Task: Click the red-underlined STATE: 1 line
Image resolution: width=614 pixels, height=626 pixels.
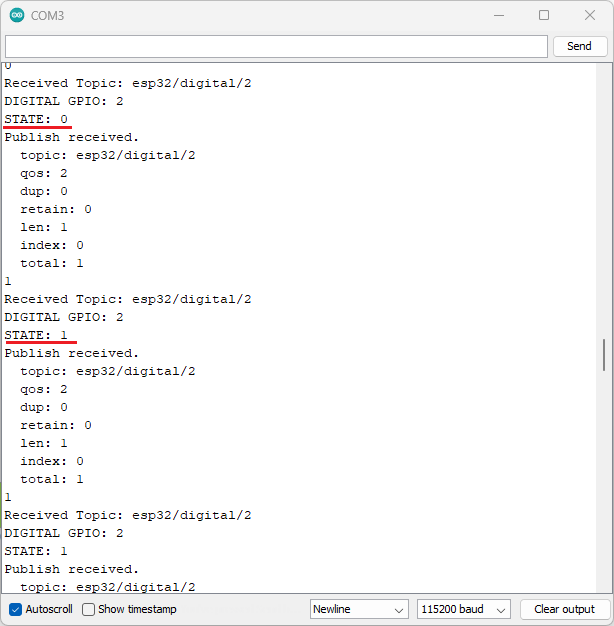Action: 37,335
